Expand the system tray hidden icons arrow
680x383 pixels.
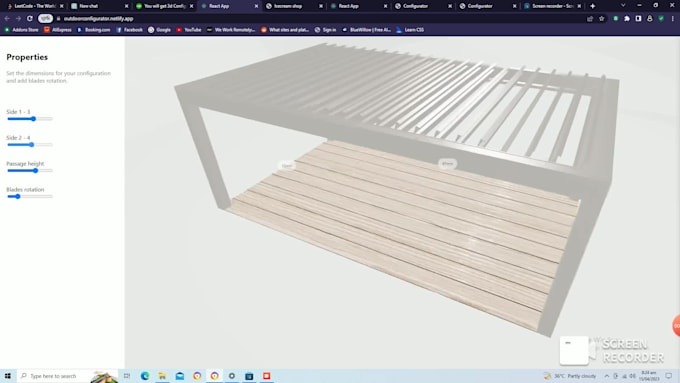pyautogui.click(x=607, y=376)
